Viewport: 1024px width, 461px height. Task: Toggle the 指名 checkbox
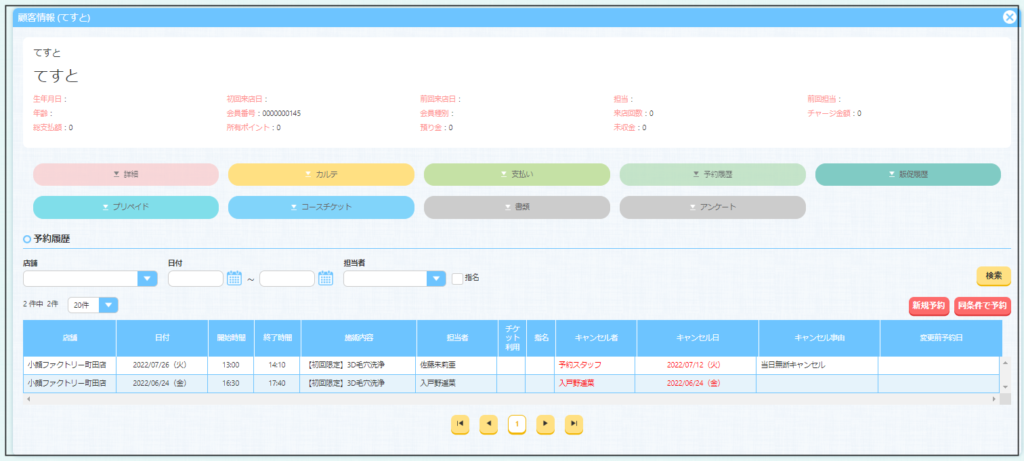457,278
